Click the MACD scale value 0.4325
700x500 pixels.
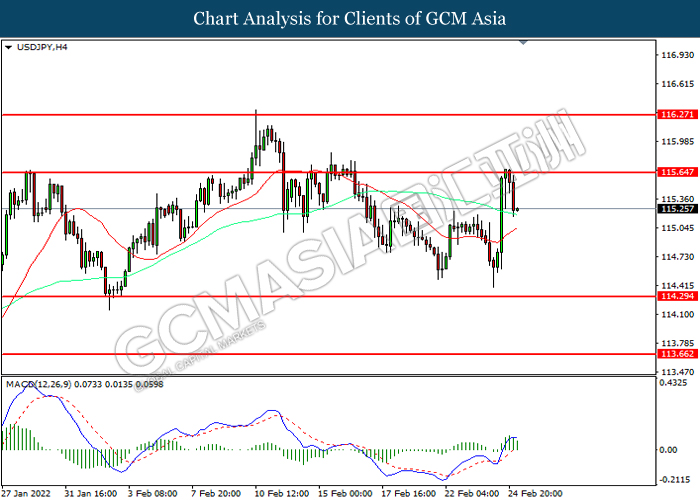point(673,383)
